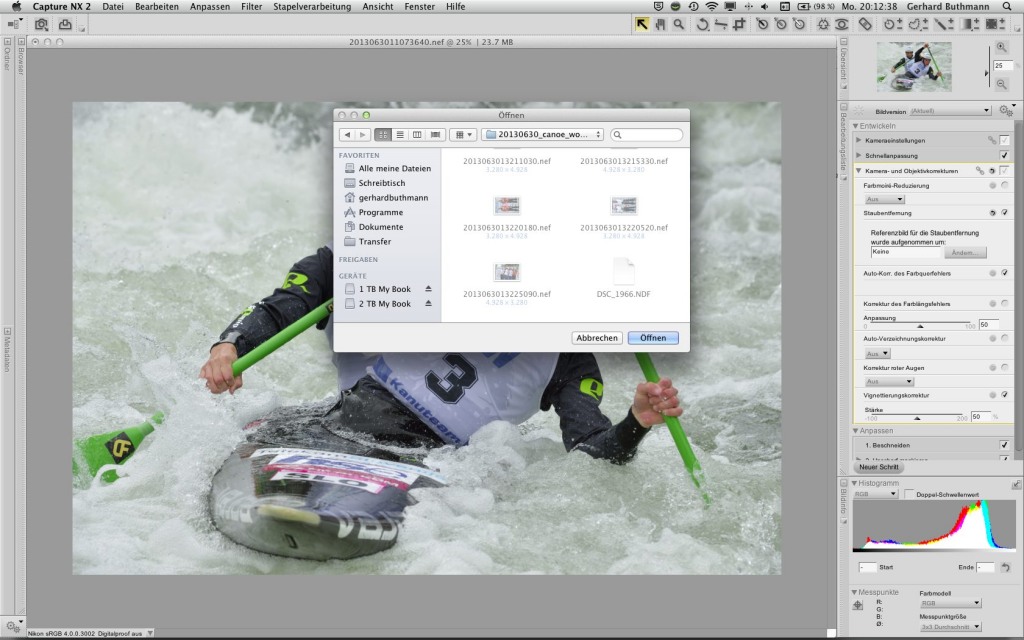The height and width of the screenshot is (640, 1024).
Task: Open the Ansicht menu
Action: tap(377, 7)
